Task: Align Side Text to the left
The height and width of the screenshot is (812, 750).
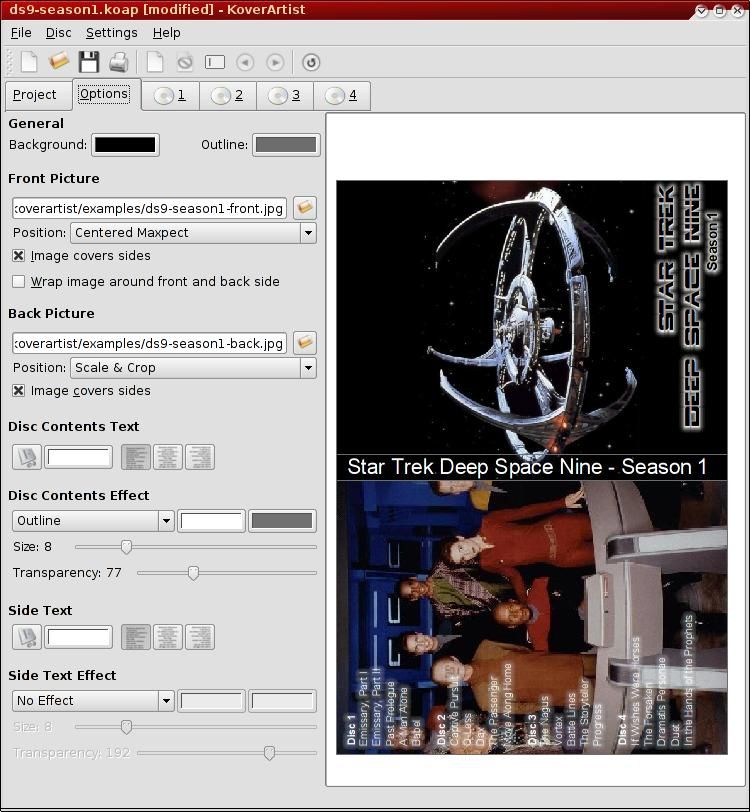Action: 136,637
